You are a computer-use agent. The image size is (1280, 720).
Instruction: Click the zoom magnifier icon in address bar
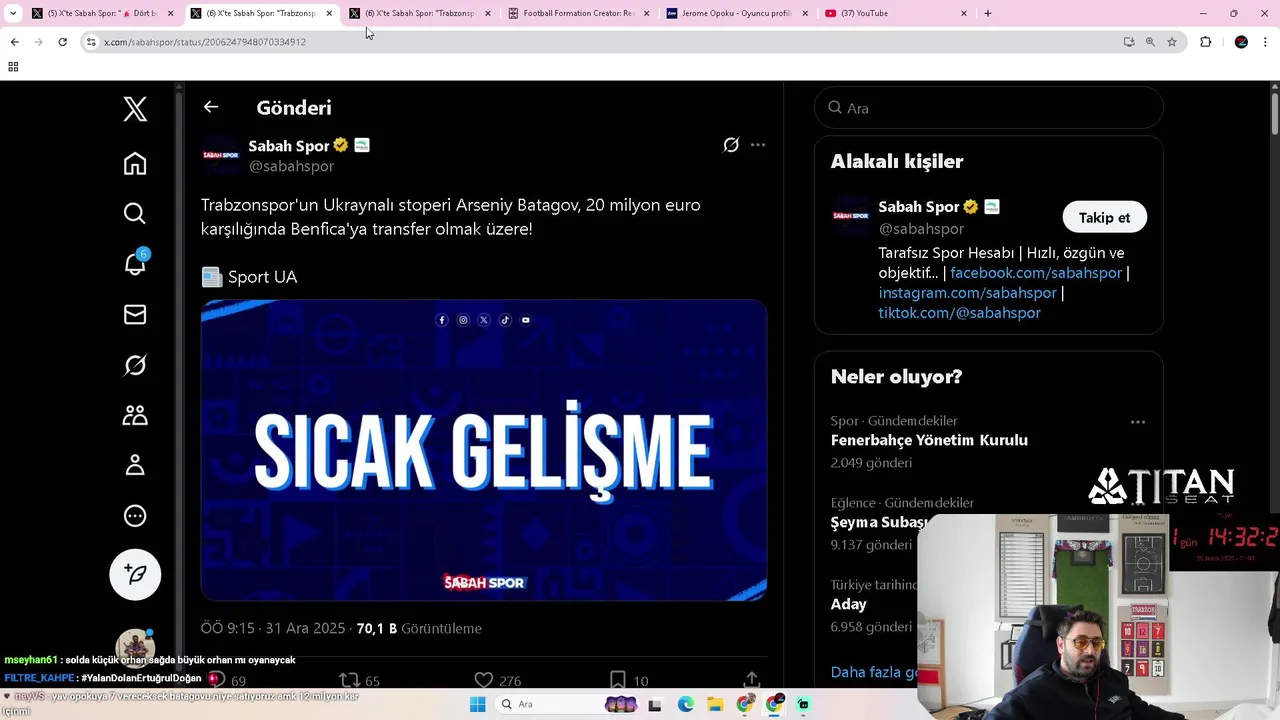click(1150, 42)
